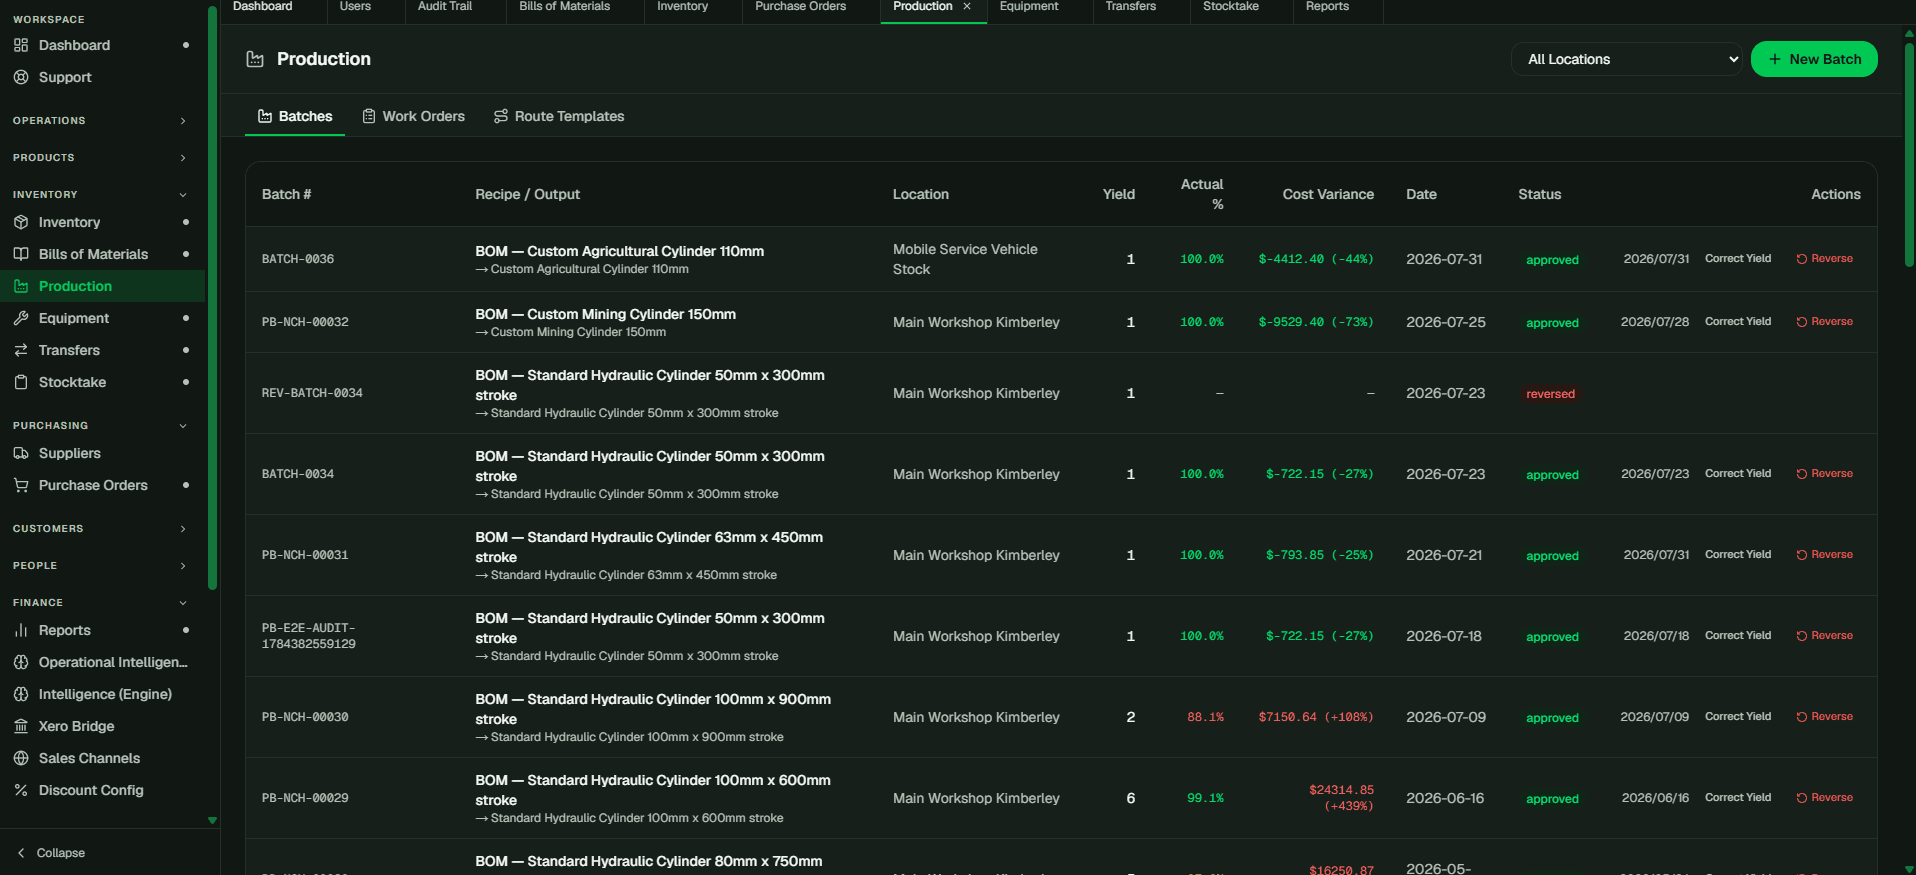The image size is (1916, 875).
Task: Click cost variance $7150.64 (+108%)
Action: click(x=1315, y=717)
